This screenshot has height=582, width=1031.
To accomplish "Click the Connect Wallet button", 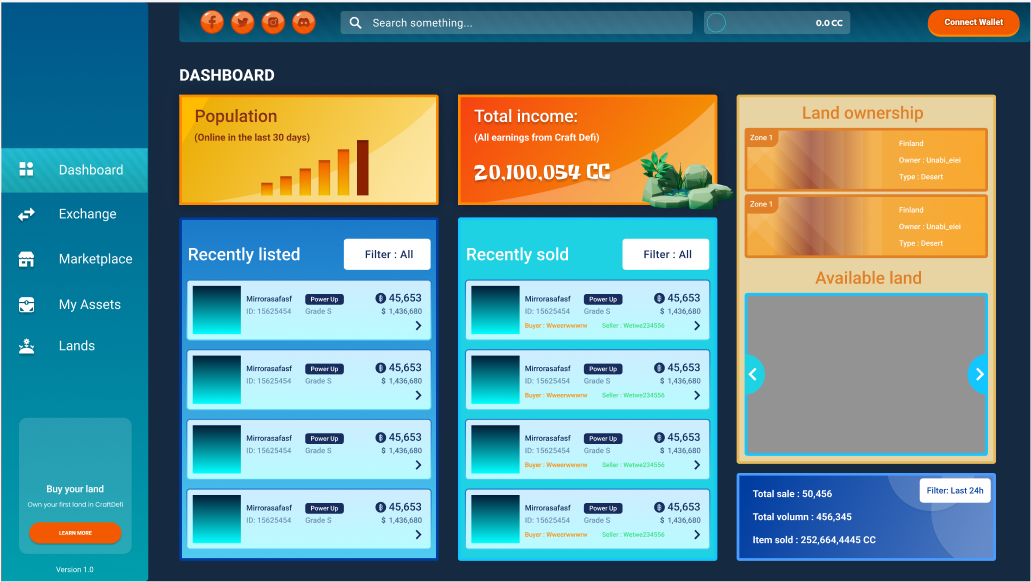I will coord(973,22).
